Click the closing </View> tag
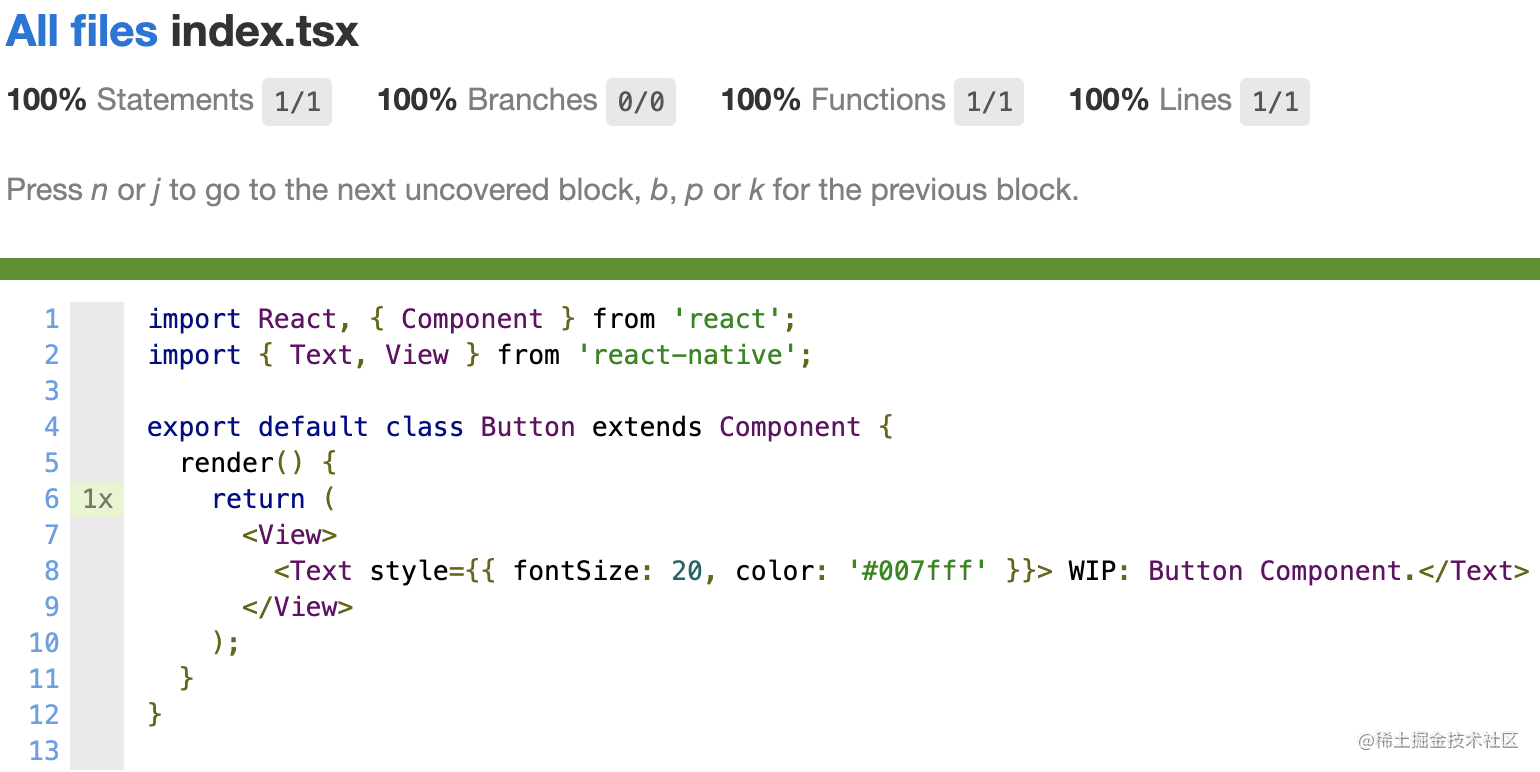Screen dimensions: 1540x772 coord(298,607)
